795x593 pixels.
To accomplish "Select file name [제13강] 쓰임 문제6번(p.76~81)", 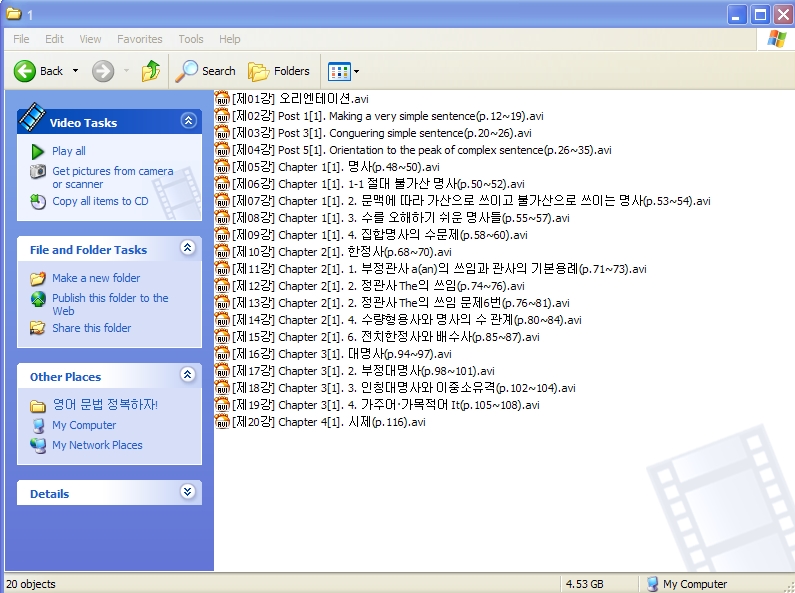I will point(401,303).
